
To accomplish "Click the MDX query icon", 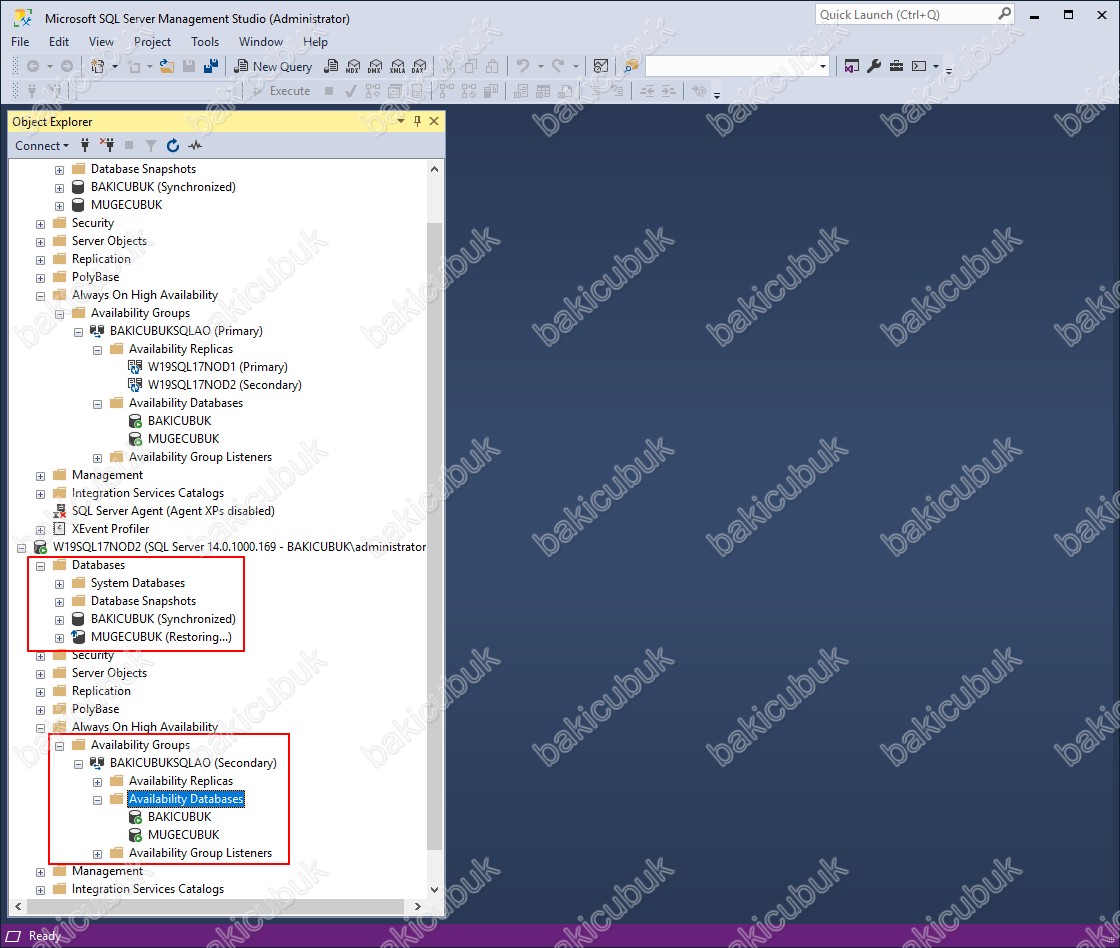I will pyautogui.click(x=353, y=66).
